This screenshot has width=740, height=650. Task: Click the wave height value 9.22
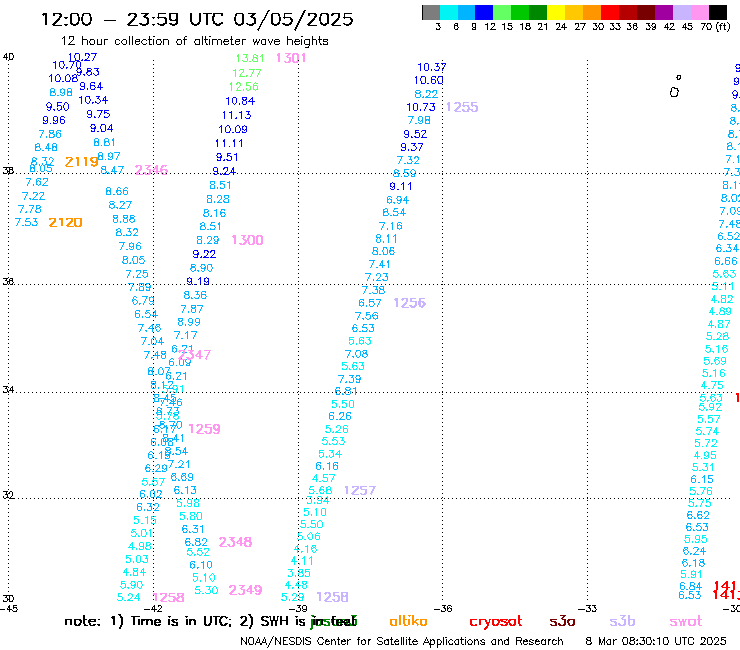click(x=204, y=254)
